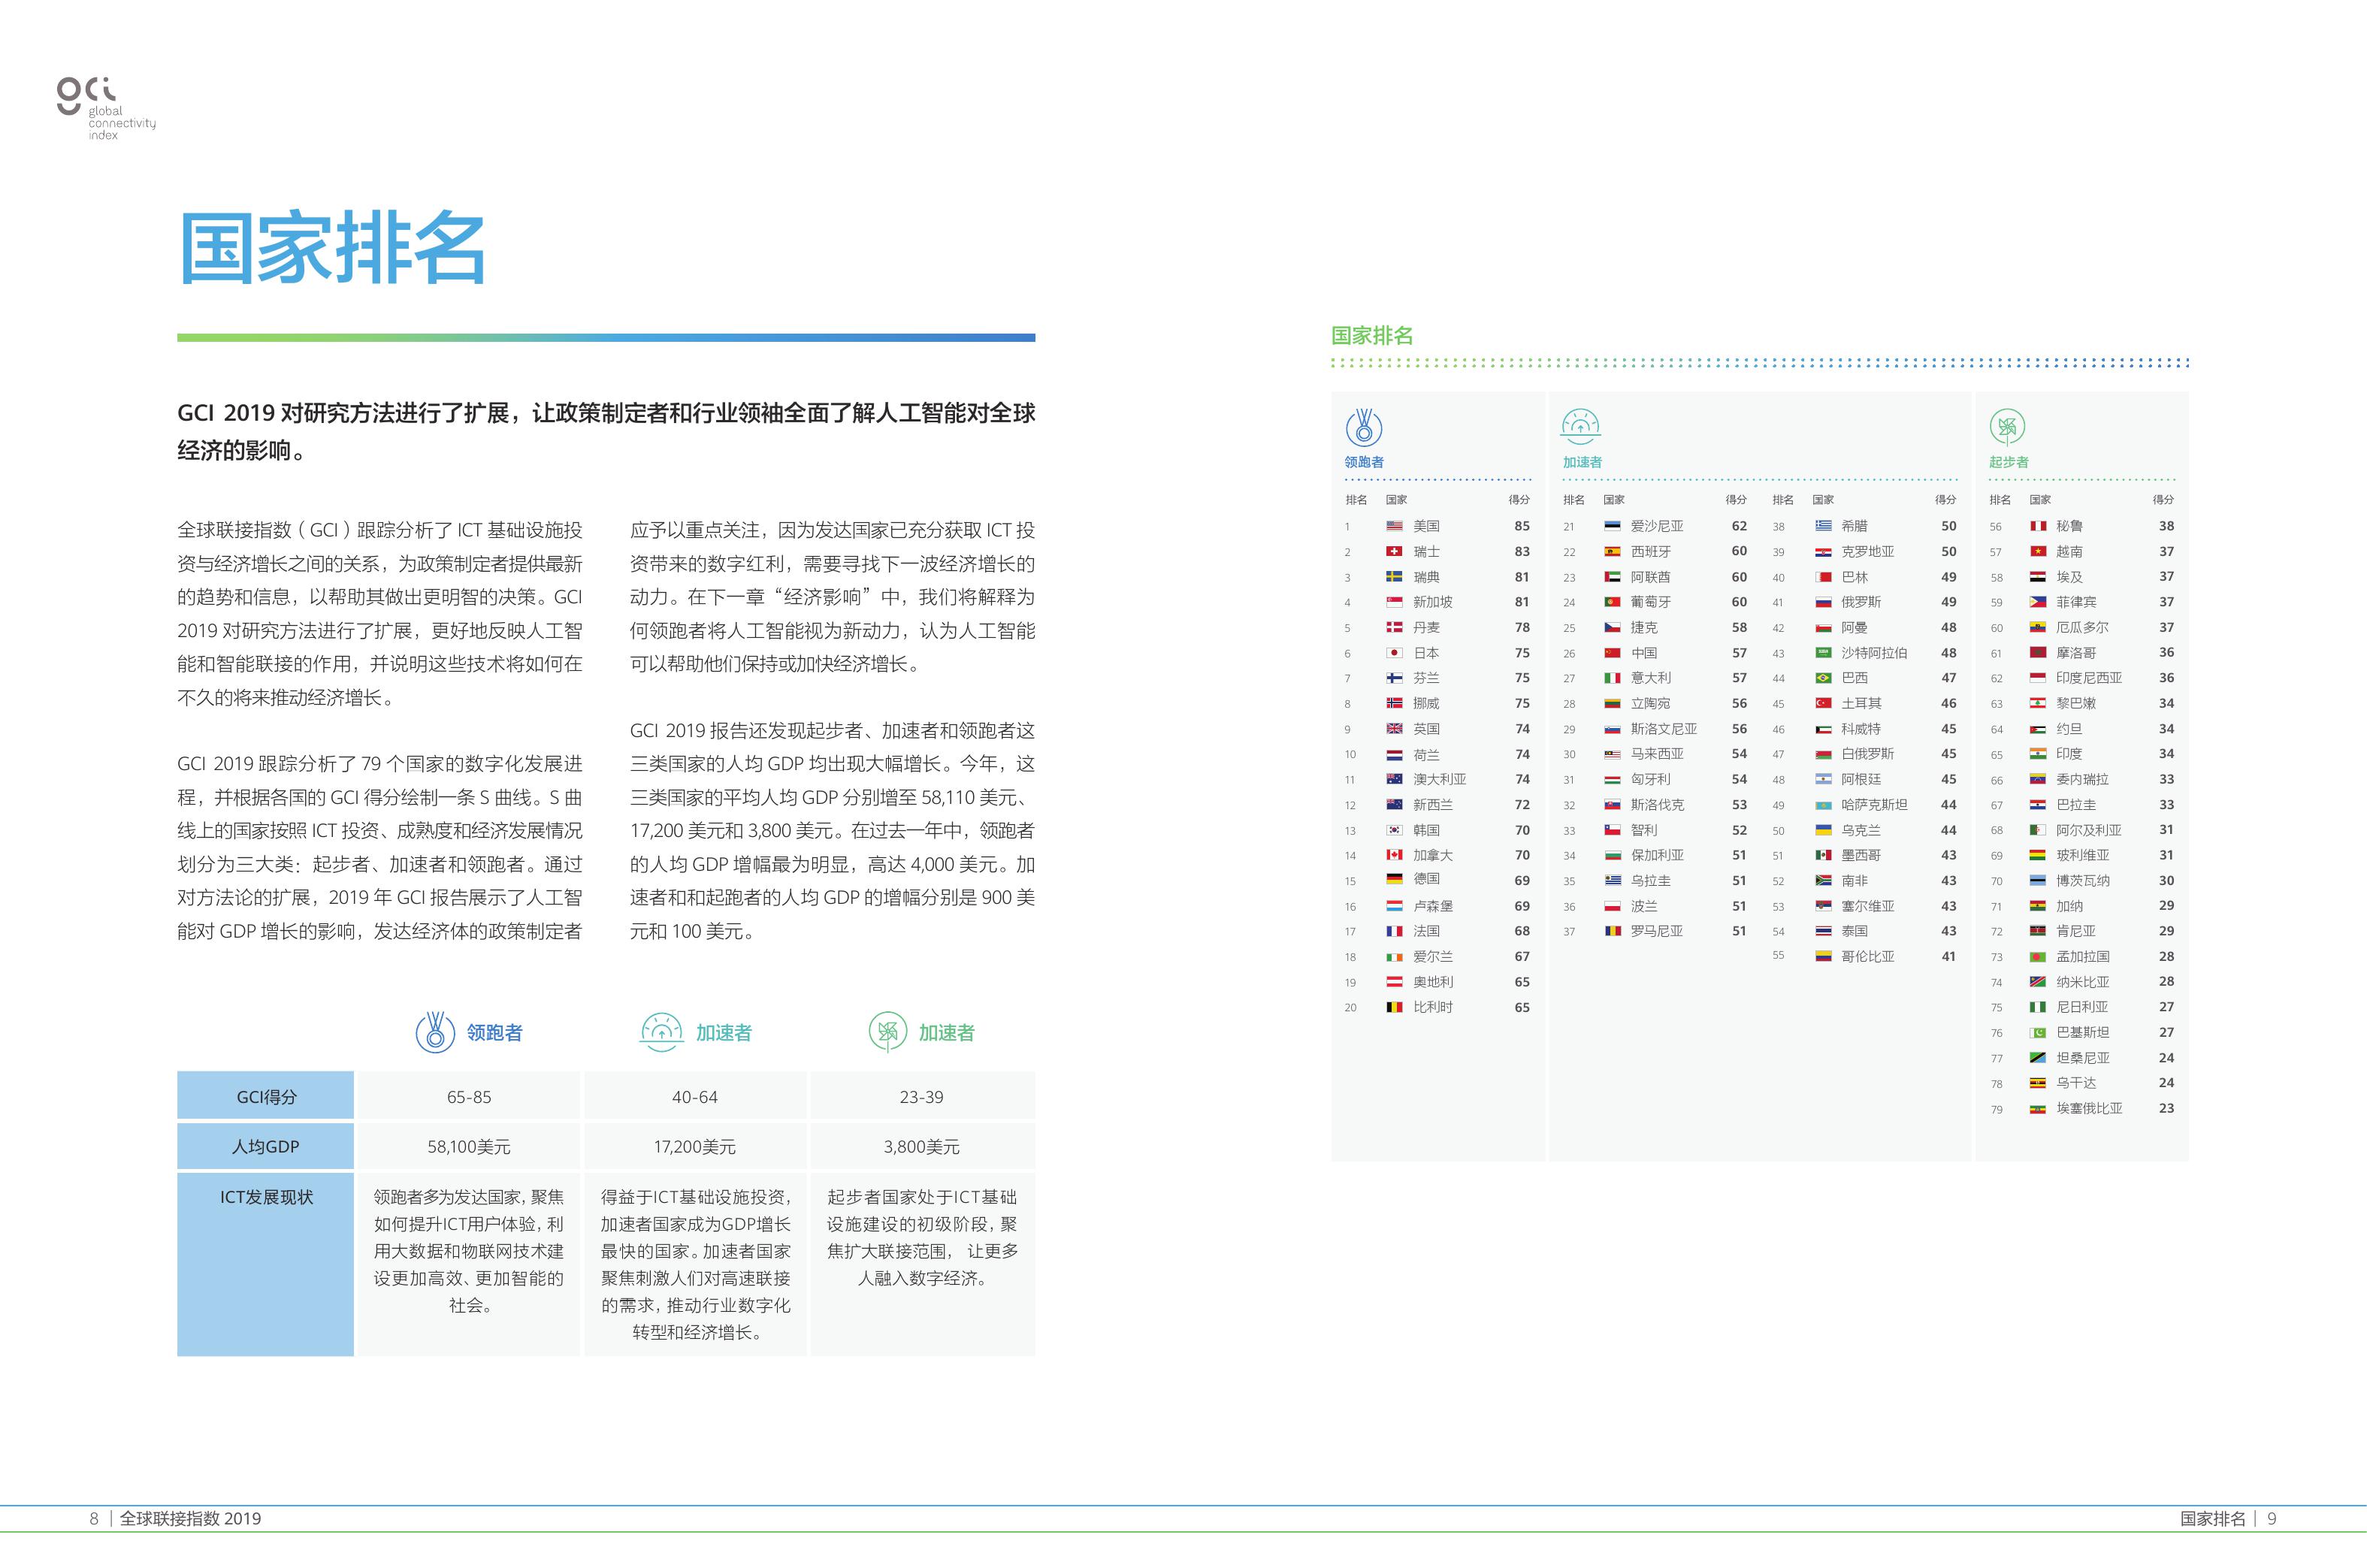Click the Colombian flag next to 哥伦比亚
2367x1568 pixels.
pyautogui.click(x=1823, y=957)
